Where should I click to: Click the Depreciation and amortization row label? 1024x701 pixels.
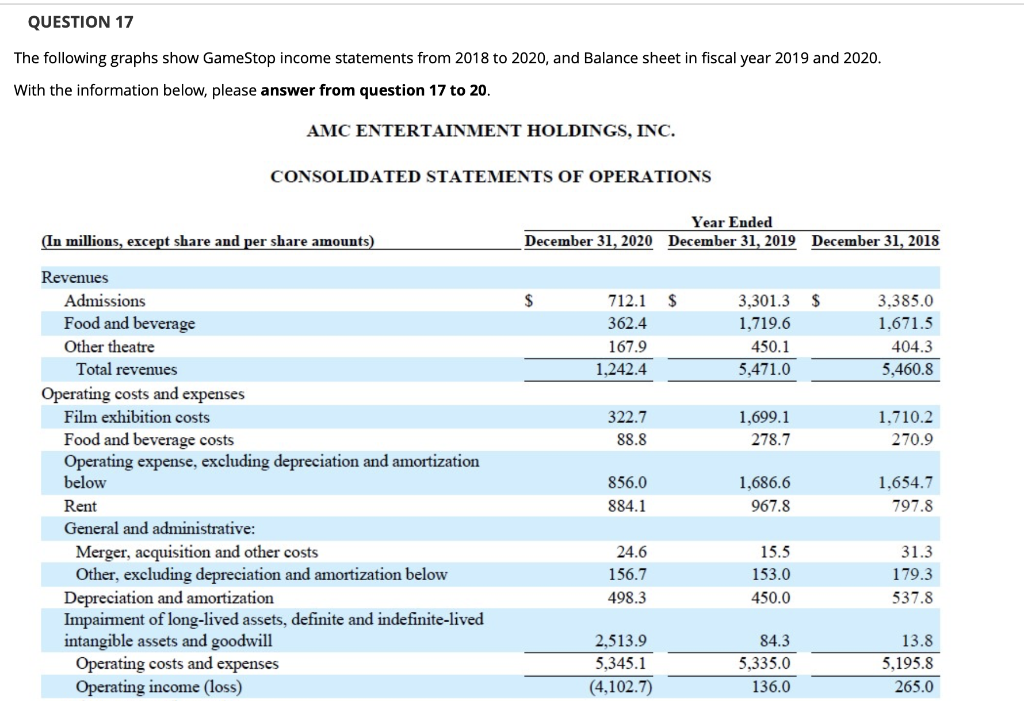168,598
